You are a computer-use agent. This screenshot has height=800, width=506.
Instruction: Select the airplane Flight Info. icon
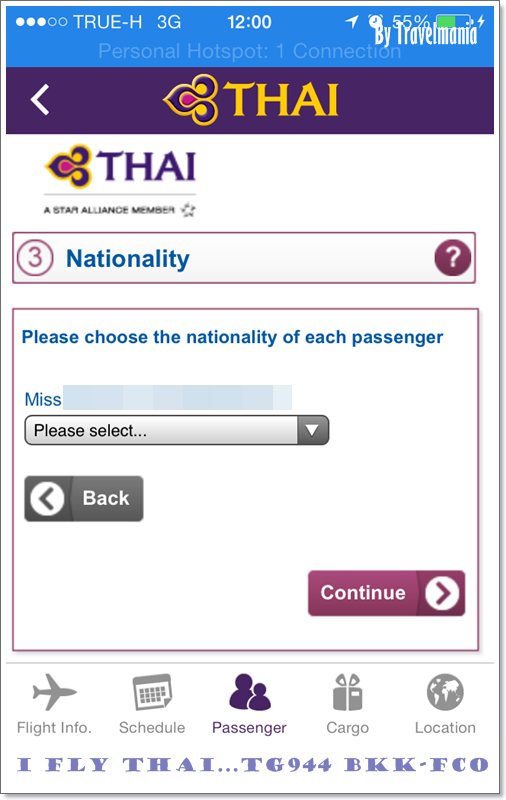point(55,692)
